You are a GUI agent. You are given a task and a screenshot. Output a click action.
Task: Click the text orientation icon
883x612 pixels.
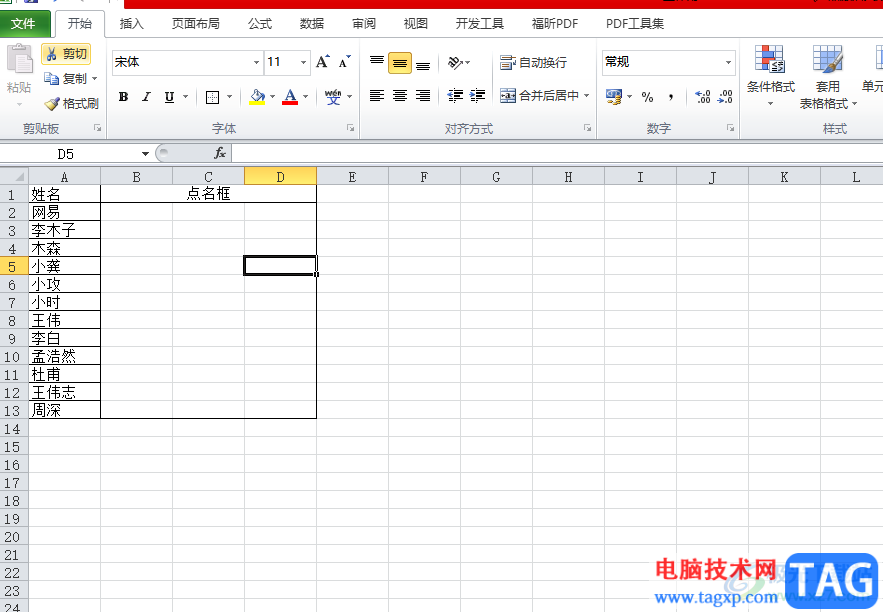[x=455, y=62]
